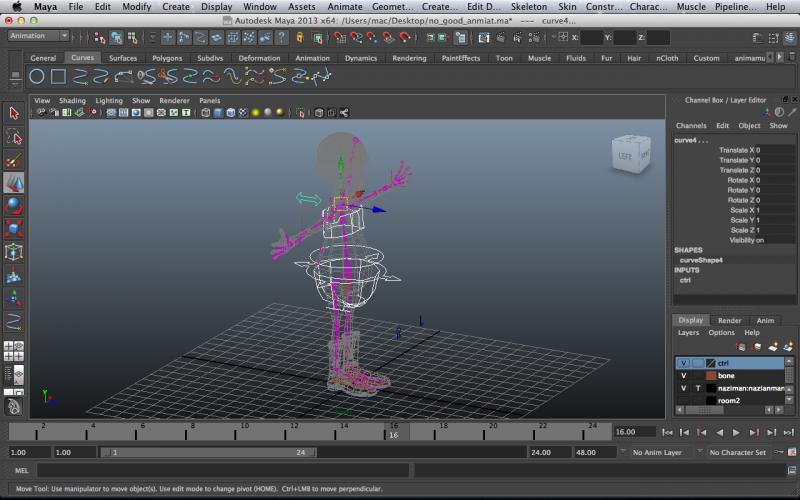Choose the Rotate tool sphere icon
The height and width of the screenshot is (500, 800).
pyautogui.click(x=14, y=206)
